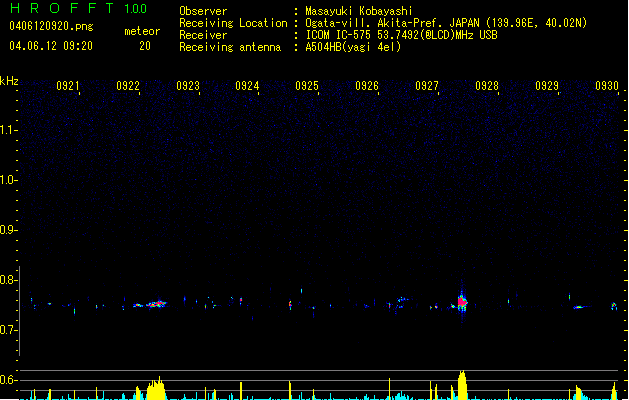Click the Observer name Masayuki Kobayashi
This screenshot has height=400, width=629.
pyautogui.click(x=359, y=11)
